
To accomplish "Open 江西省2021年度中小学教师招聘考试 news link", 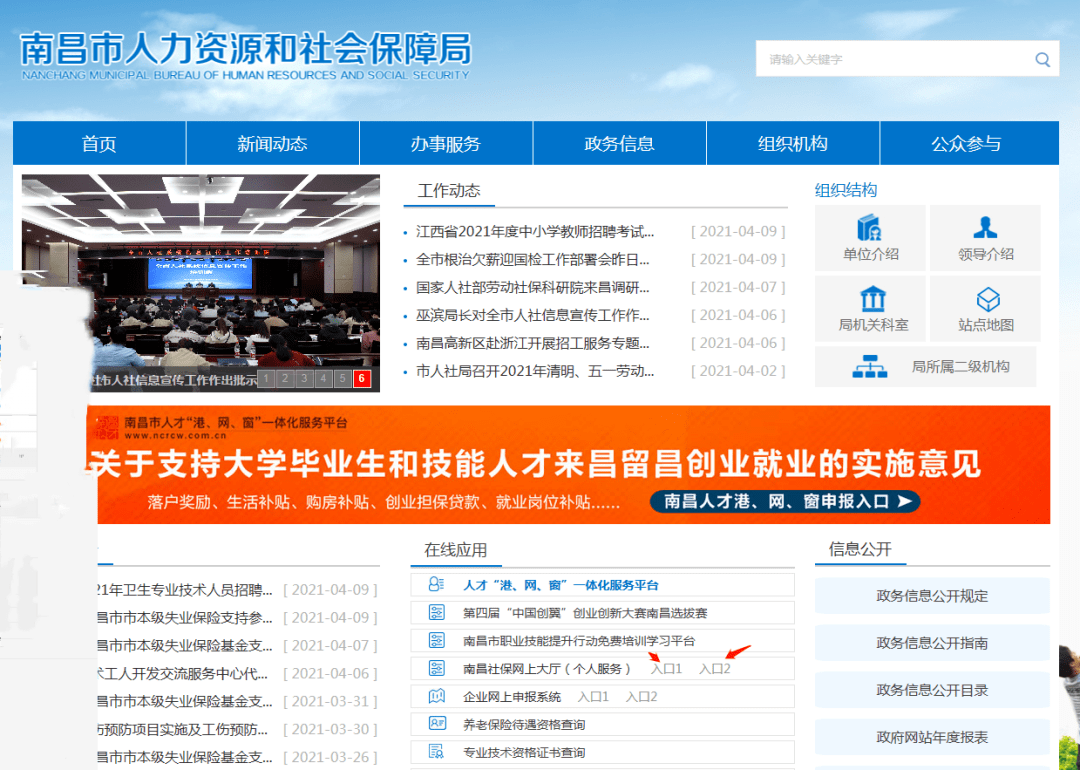I will [535, 231].
